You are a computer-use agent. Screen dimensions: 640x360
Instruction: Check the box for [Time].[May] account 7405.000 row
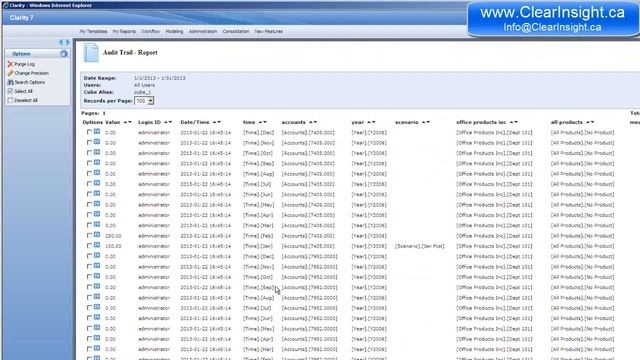[89, 205]
